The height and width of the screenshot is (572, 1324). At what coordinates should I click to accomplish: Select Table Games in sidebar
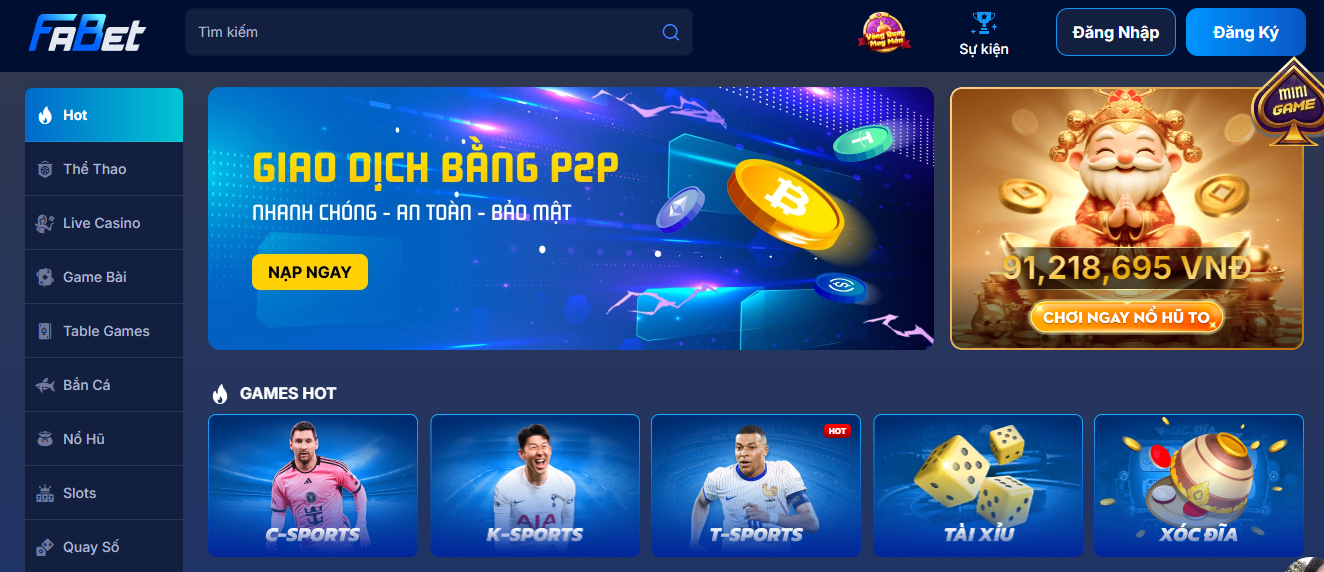pos(104,331)
